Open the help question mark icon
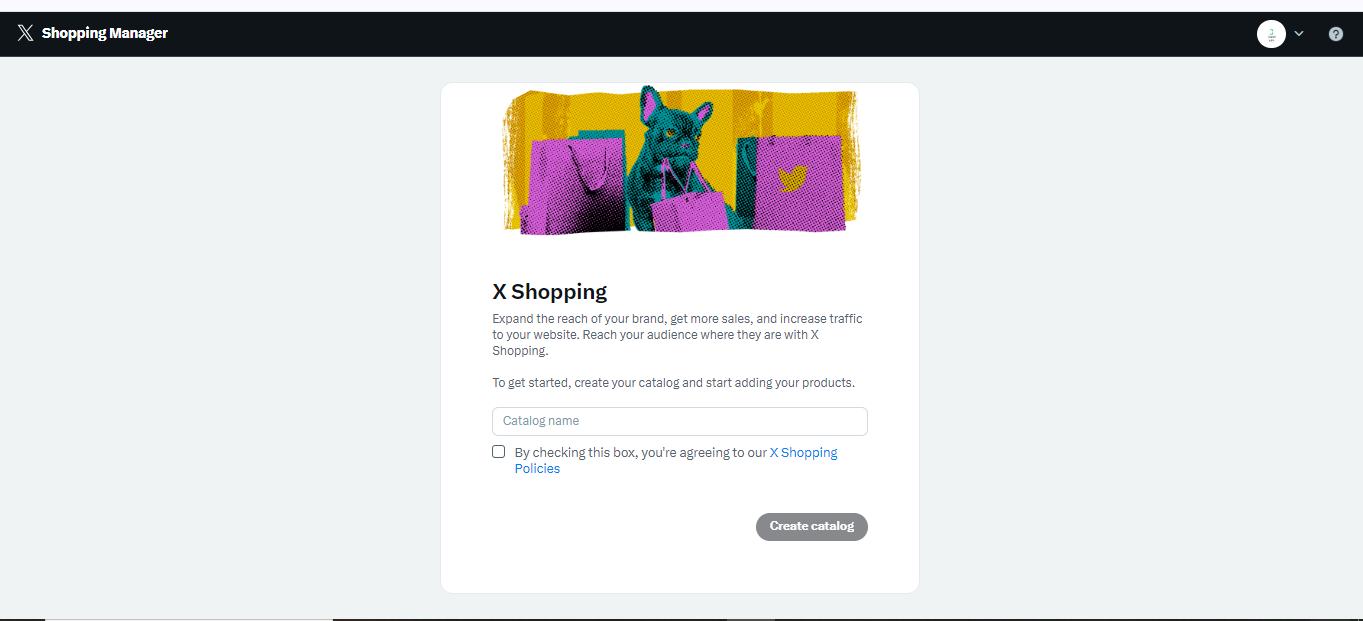The width and height of the screenshot is (1363, 621). tap(1336, 34)
